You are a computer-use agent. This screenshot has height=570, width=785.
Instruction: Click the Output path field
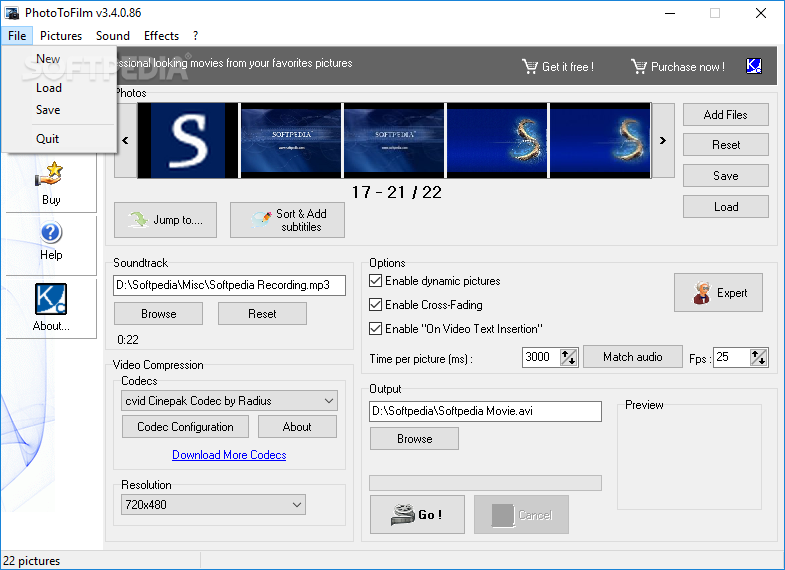point(485,411)
